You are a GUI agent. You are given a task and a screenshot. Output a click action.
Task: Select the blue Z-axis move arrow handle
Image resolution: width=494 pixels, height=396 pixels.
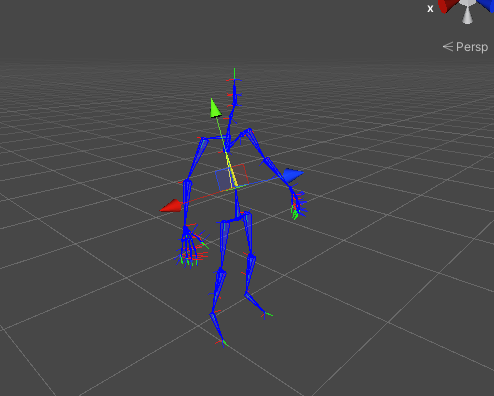point(294,175)
